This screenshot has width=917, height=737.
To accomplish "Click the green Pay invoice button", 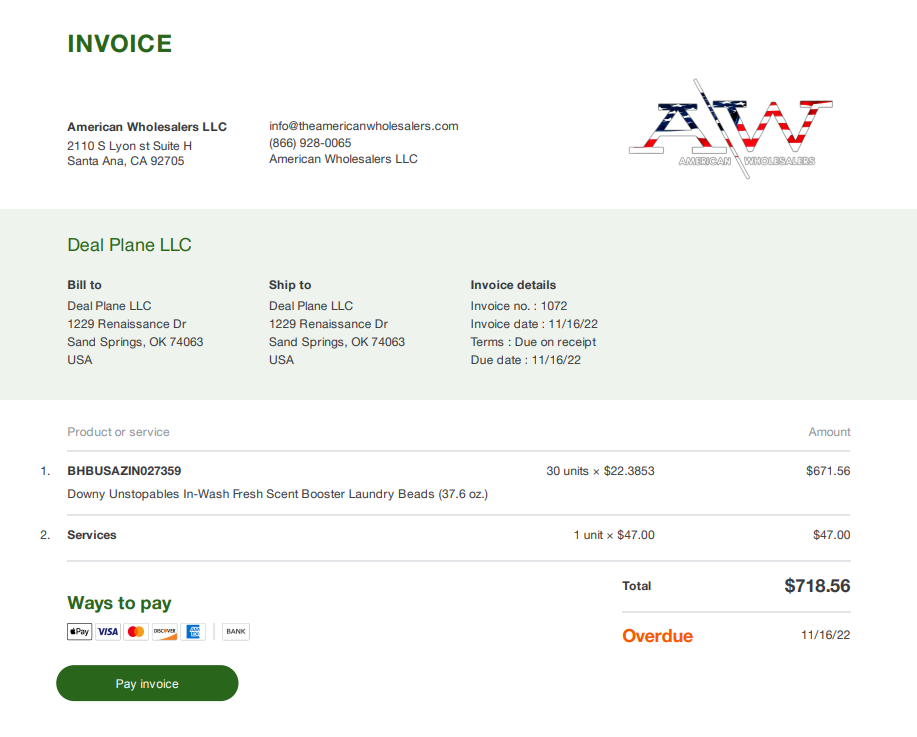I will pyautogui.click(x=147, y=683).
